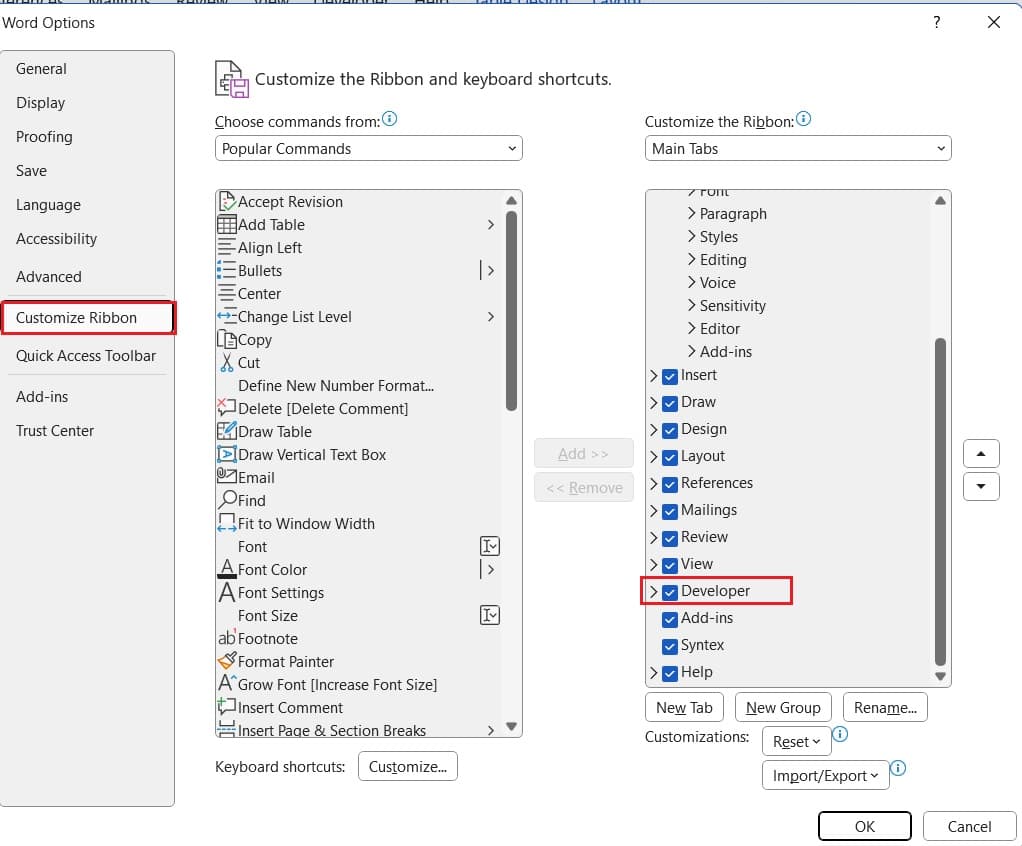The height and width of the screenshot is (846, 1022).
Task: Open the Reset dropdown
Action: click(x=796, y=742)
